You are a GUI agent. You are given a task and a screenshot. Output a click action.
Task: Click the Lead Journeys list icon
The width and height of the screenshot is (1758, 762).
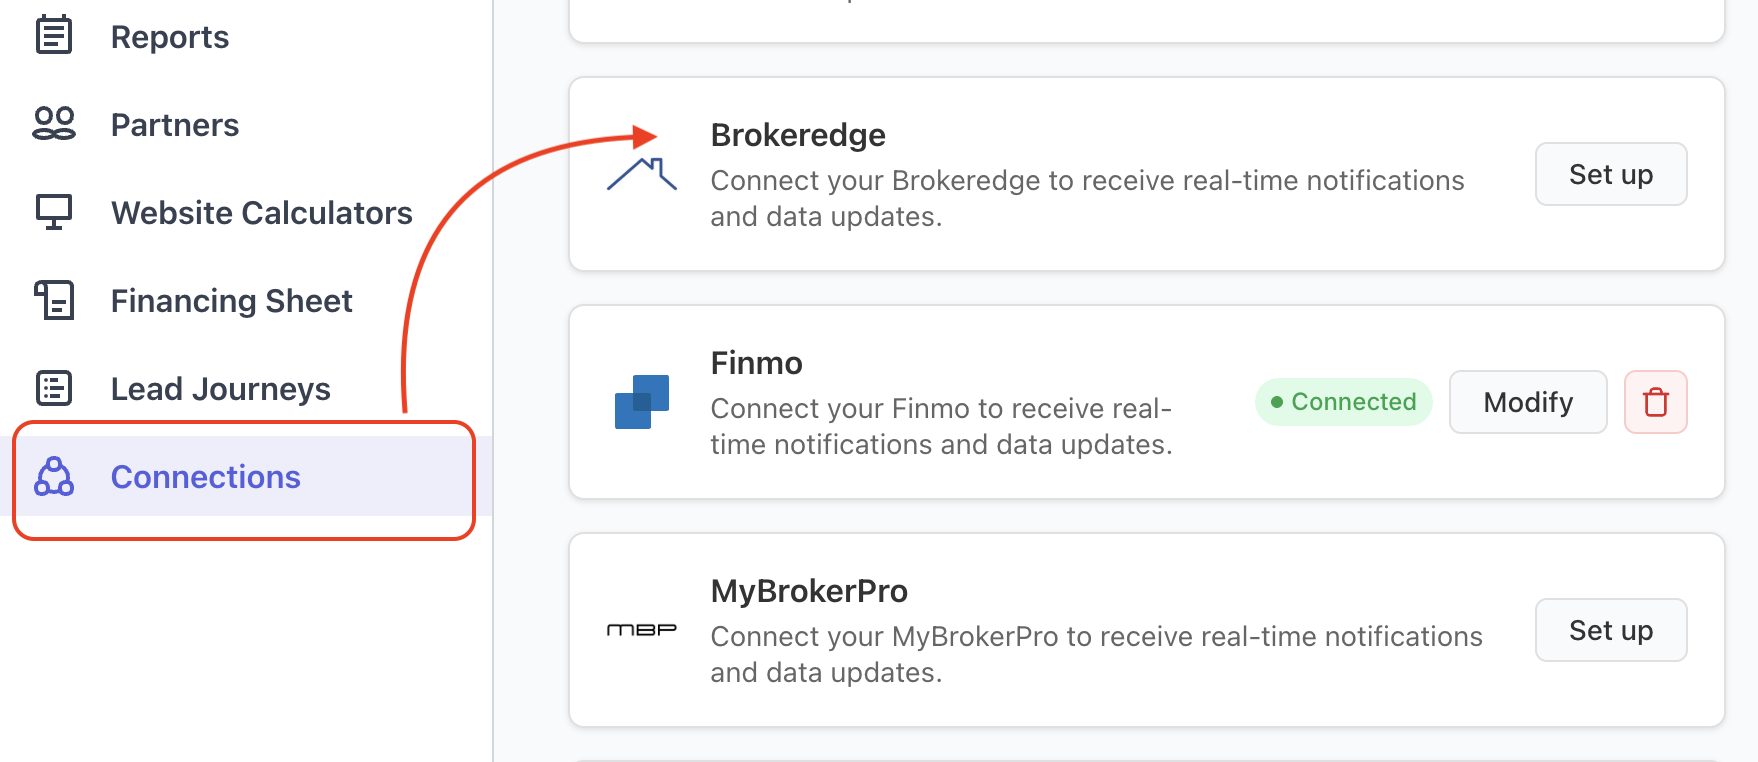tap(54, 388)
